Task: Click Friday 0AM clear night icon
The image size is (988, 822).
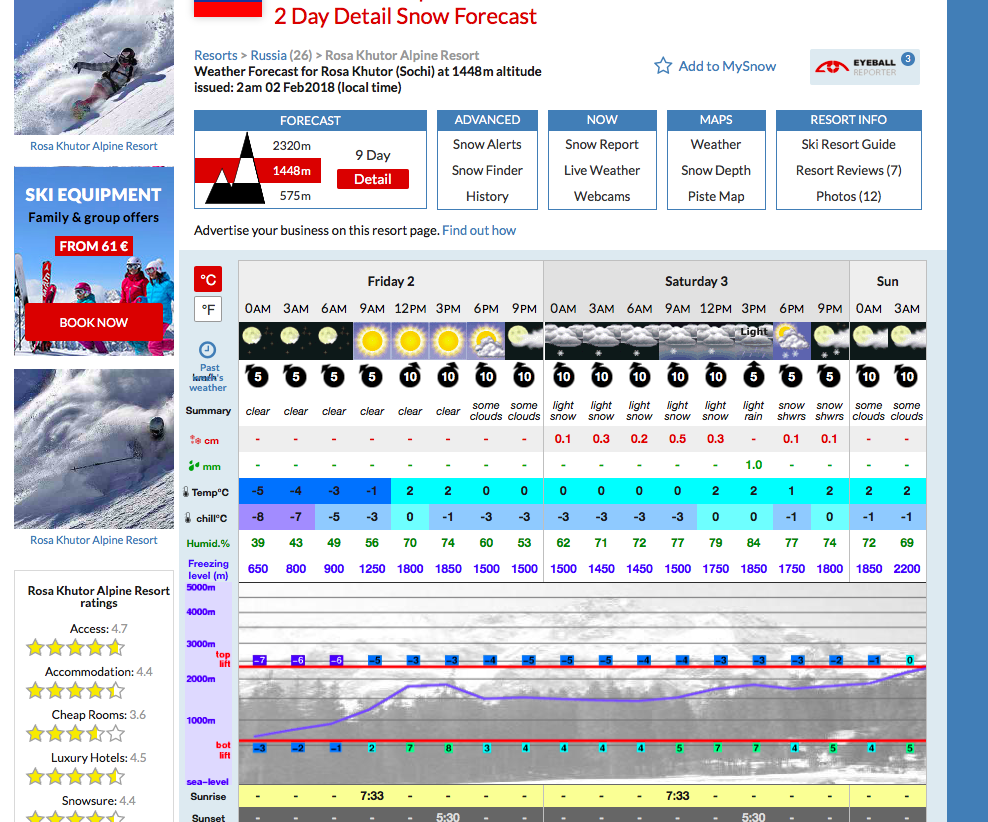Action: [x=258, y=341]
